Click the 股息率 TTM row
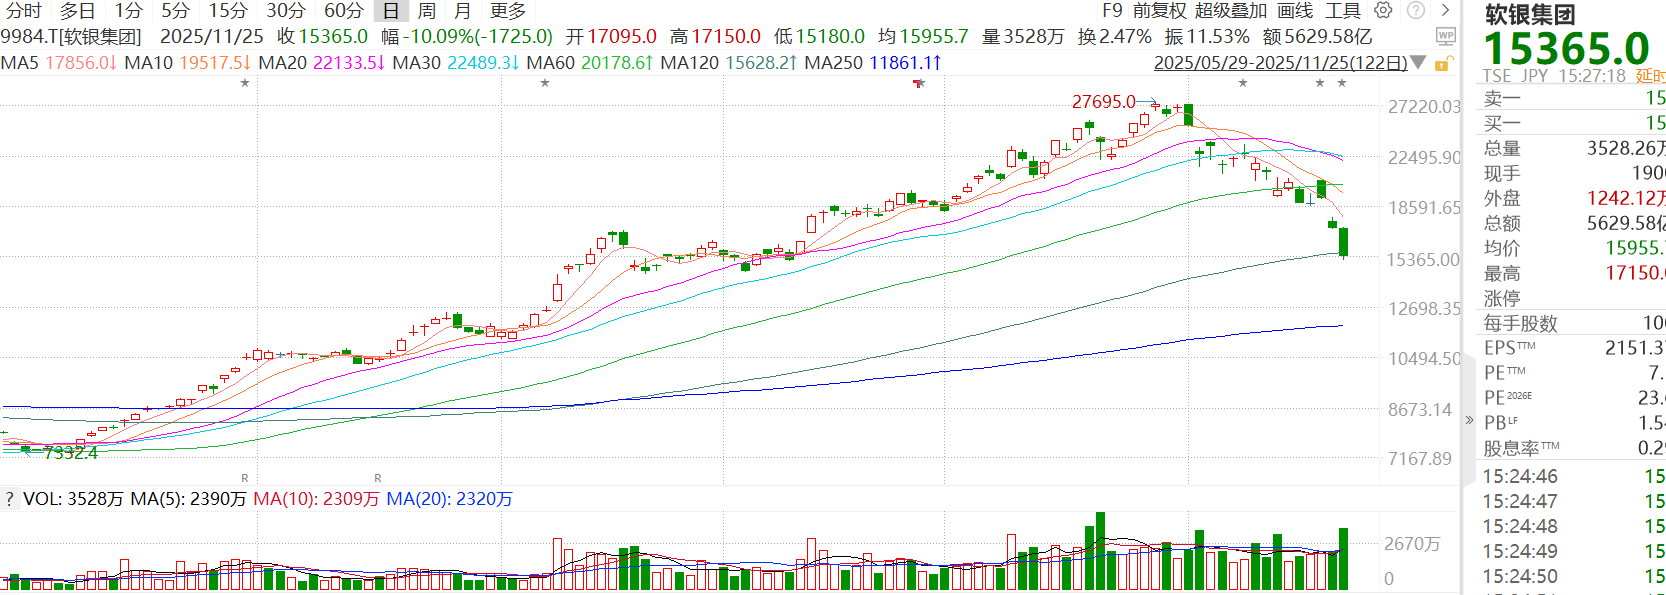 1573,448
